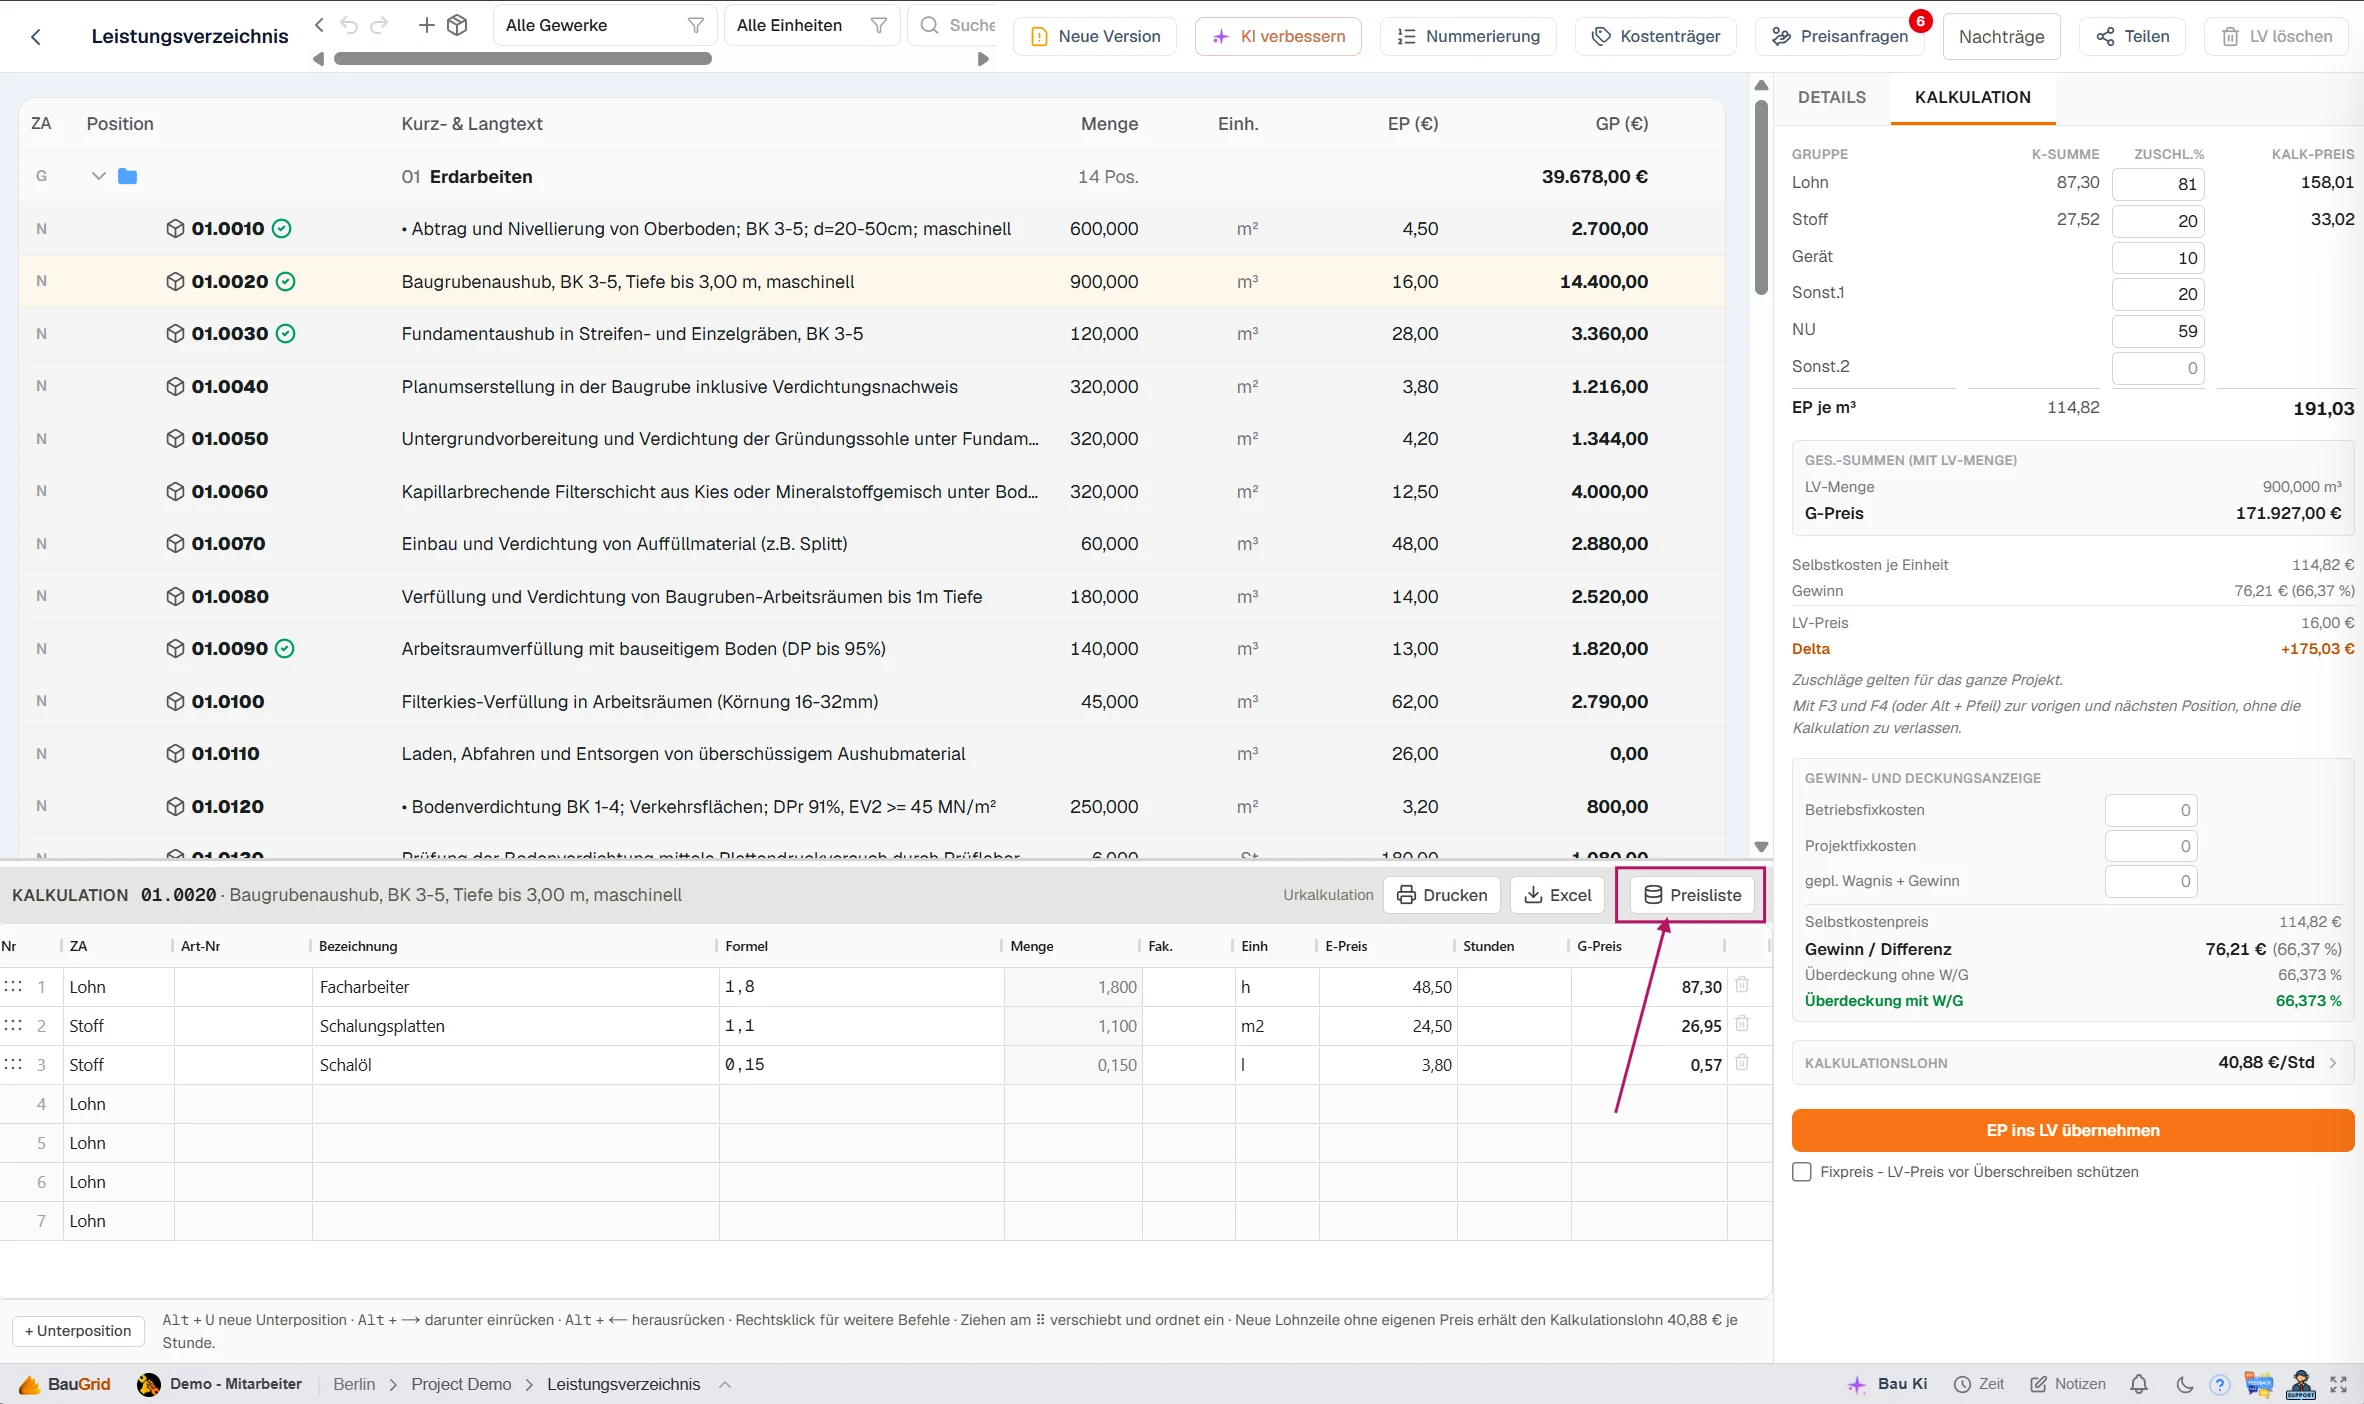Screen dimensions: 2364x1404
Task: Collapse toolbar with small left chevron
Action: click(319, 25)
